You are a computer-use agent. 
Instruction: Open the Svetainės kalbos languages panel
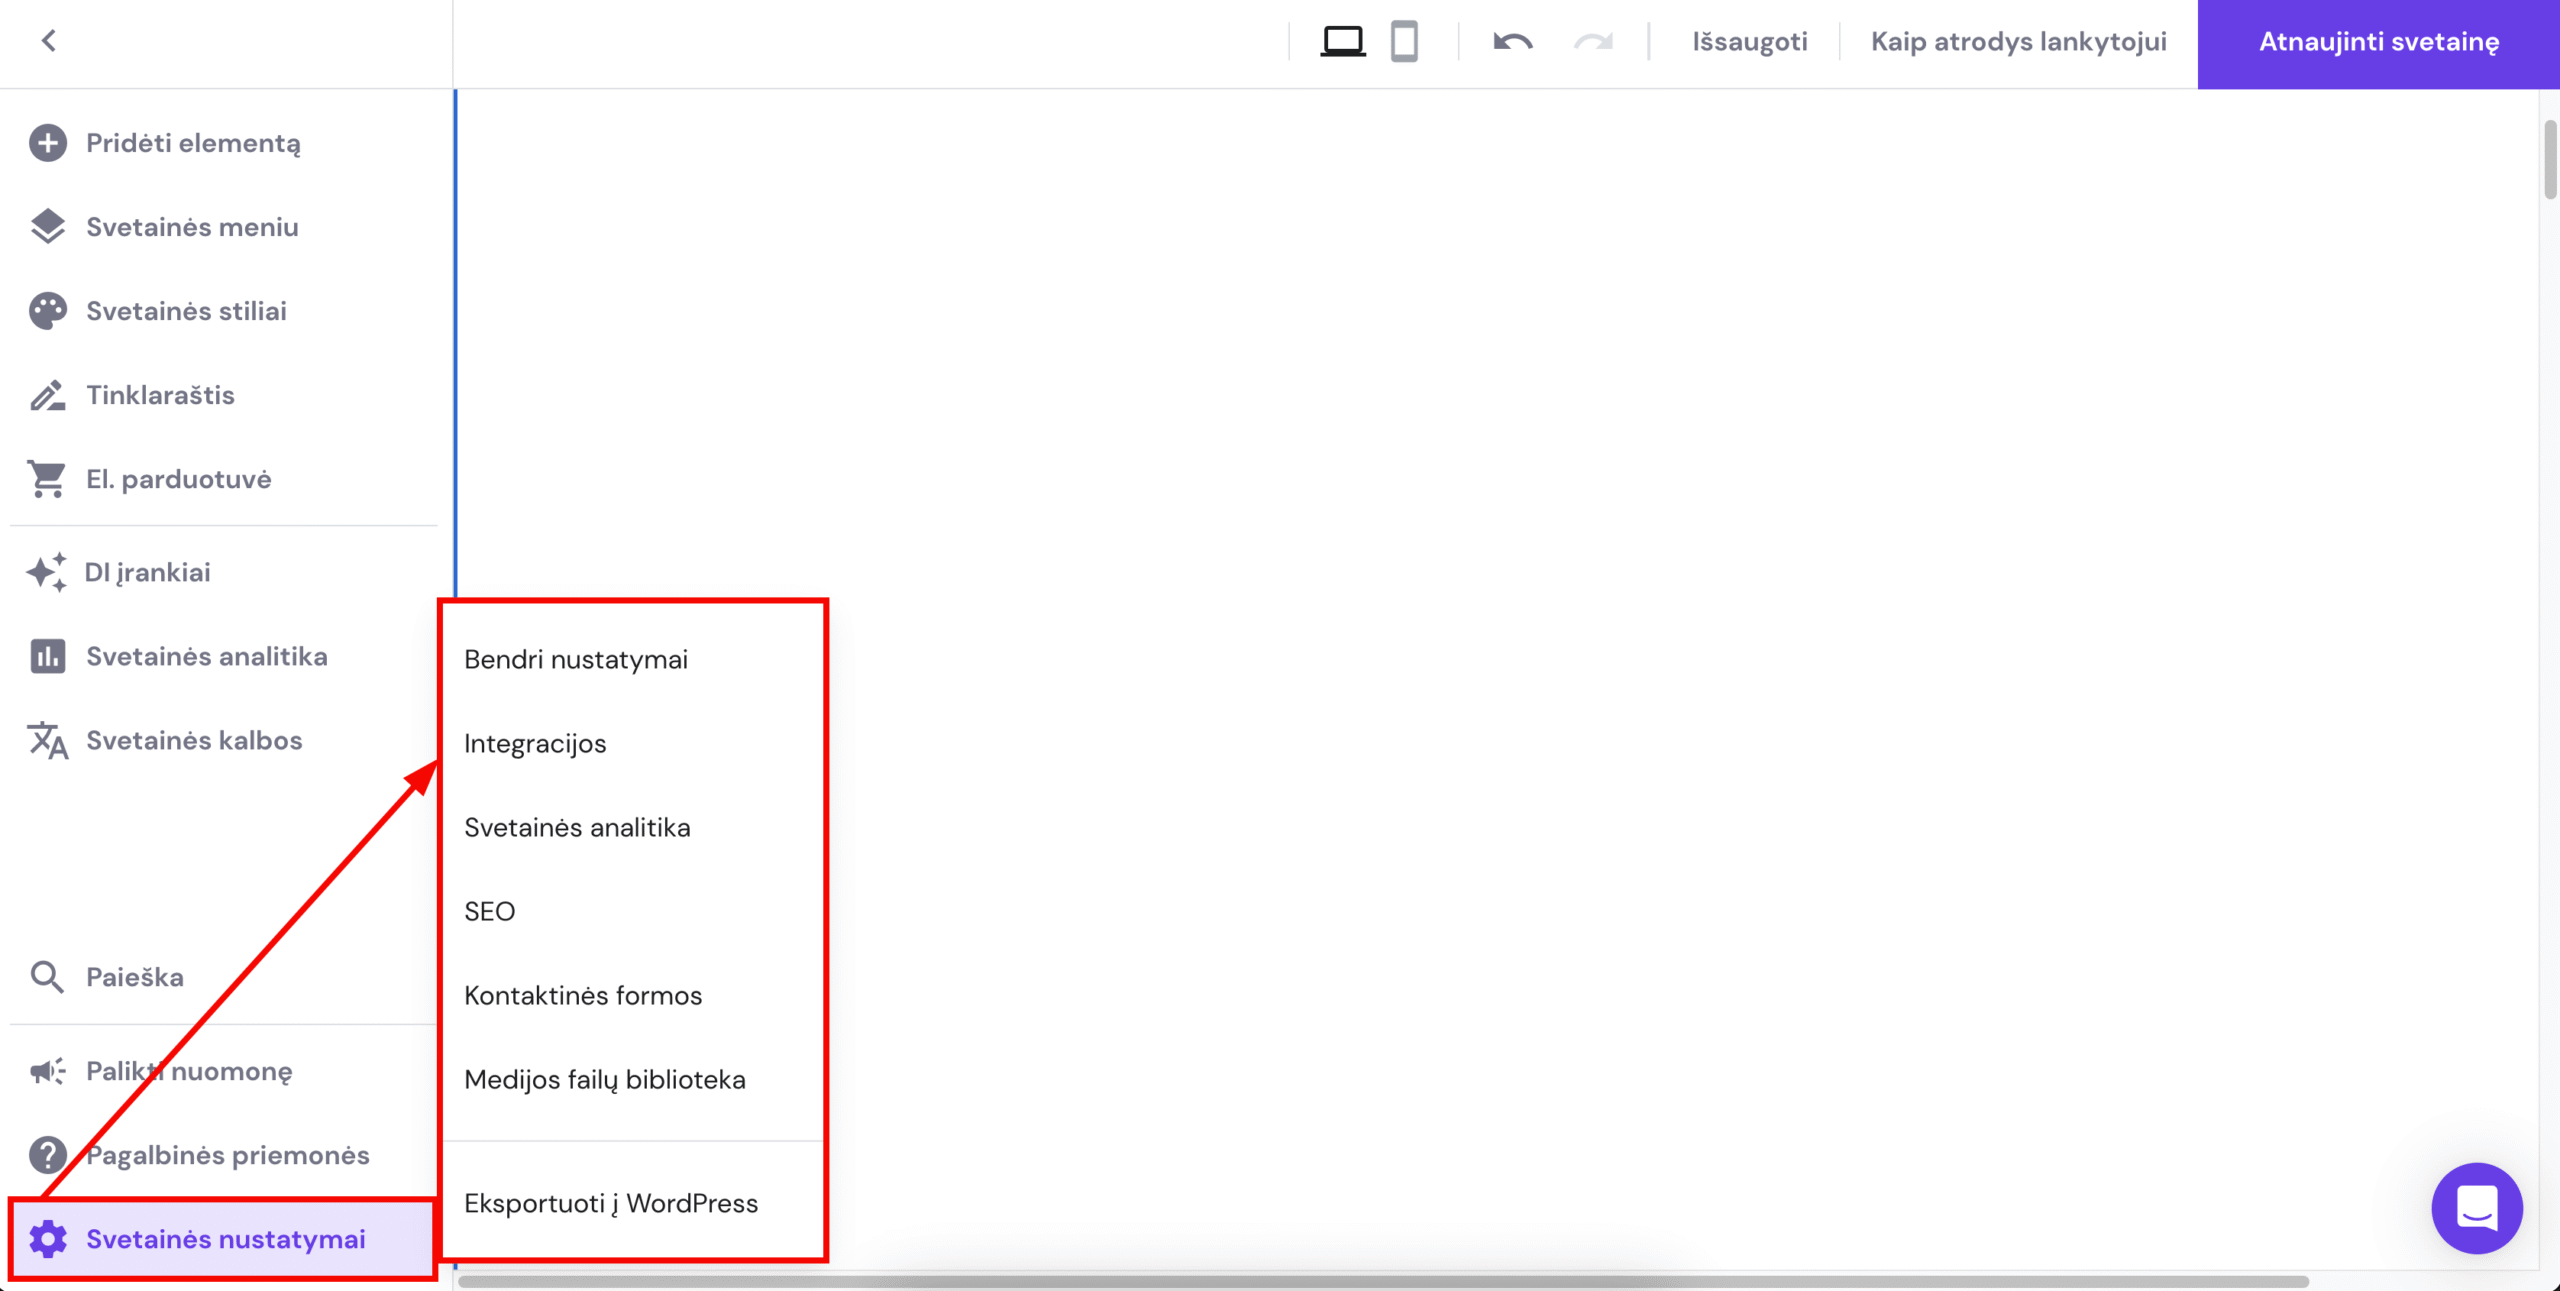pos(194,740)
